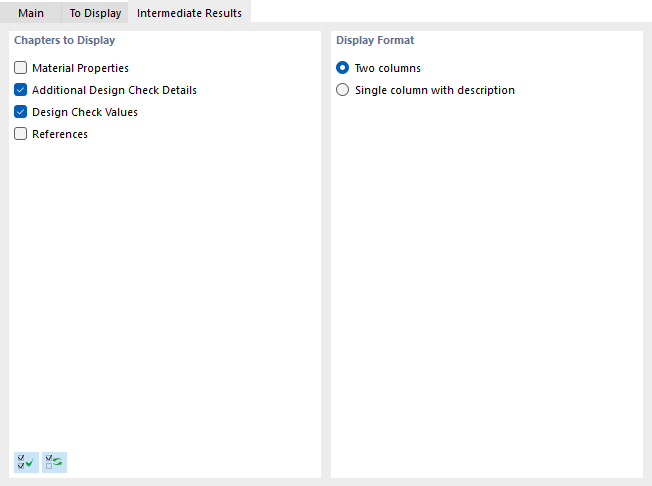Click the Material Properties label text
652x486 pixels.
point(80,68)
